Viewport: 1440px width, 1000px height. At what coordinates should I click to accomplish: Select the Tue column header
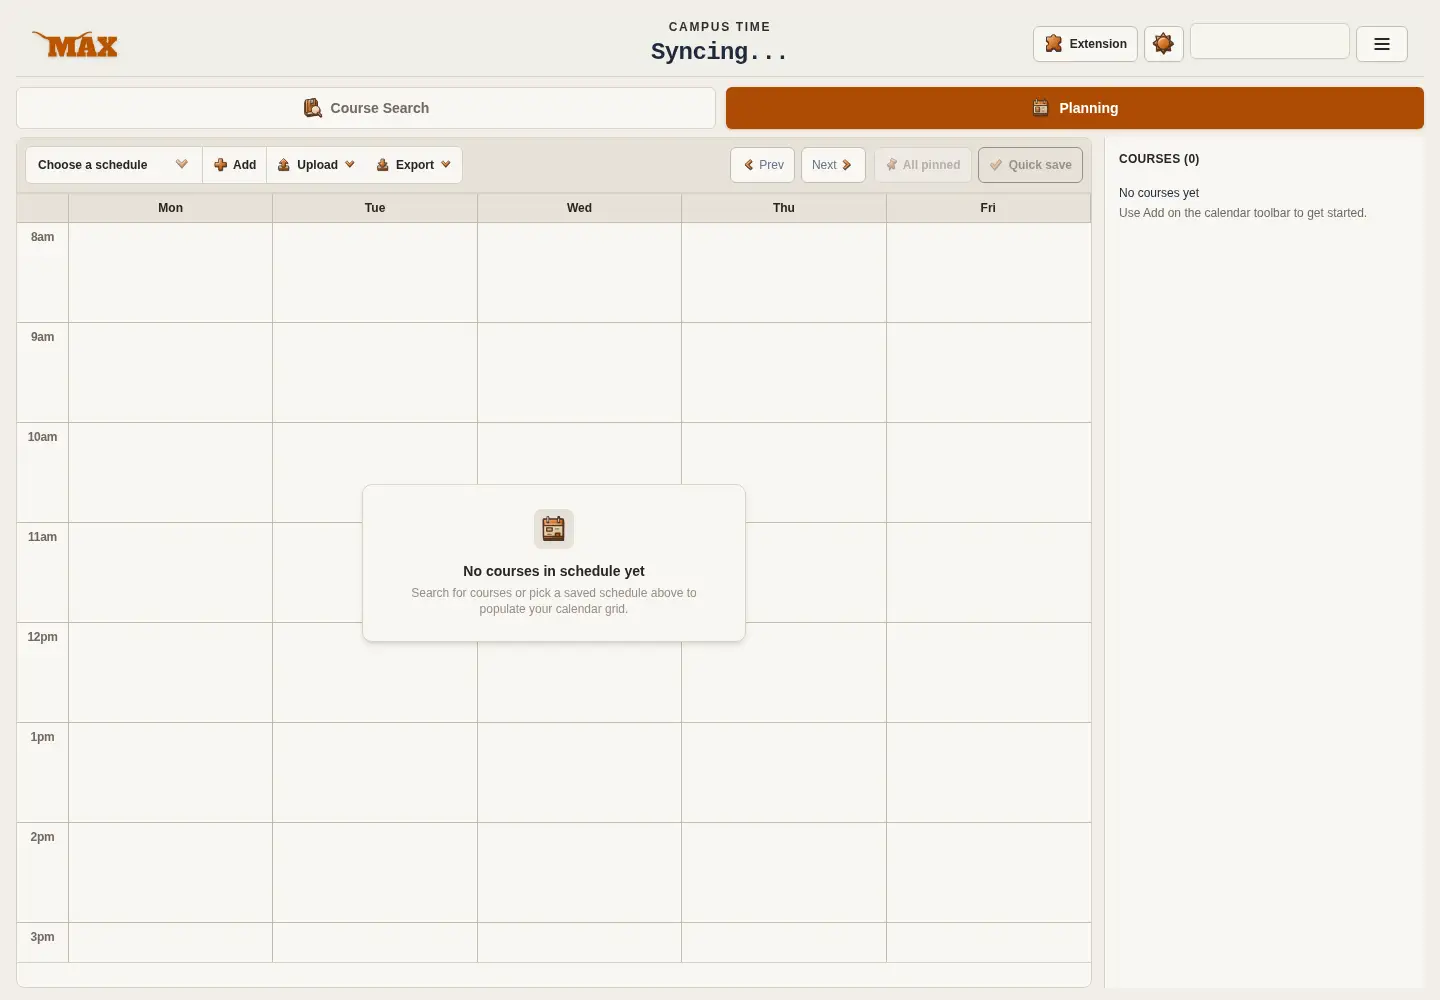(x=375, y=208)
